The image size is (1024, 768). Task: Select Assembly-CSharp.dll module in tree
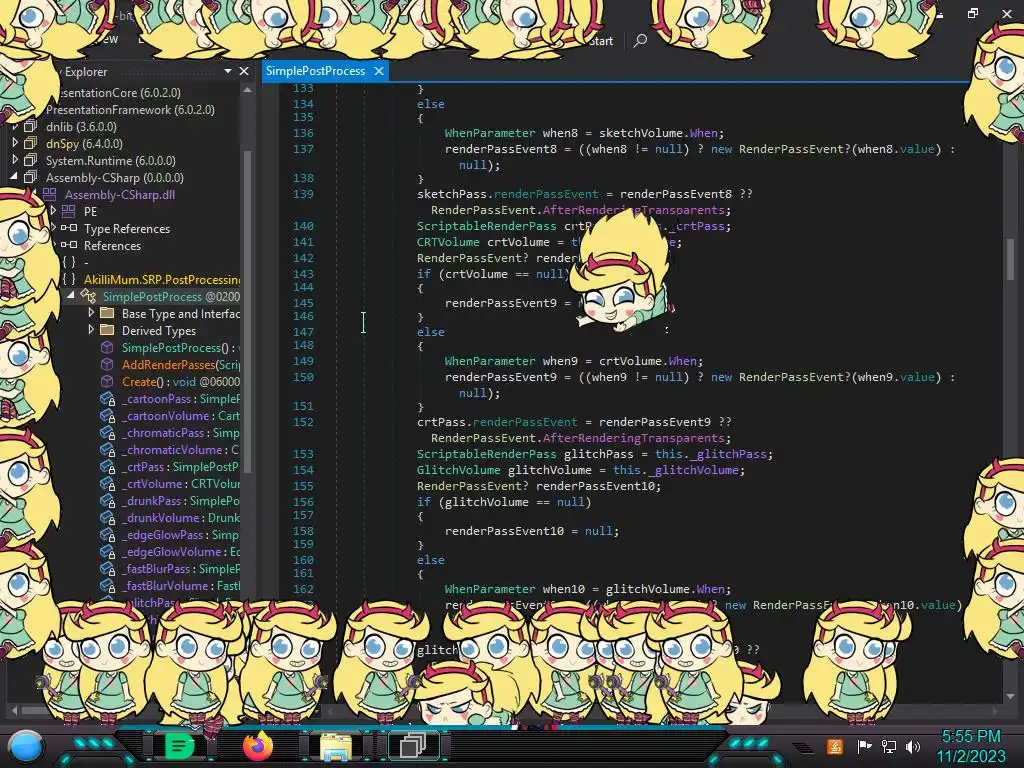tap(120, 194)
